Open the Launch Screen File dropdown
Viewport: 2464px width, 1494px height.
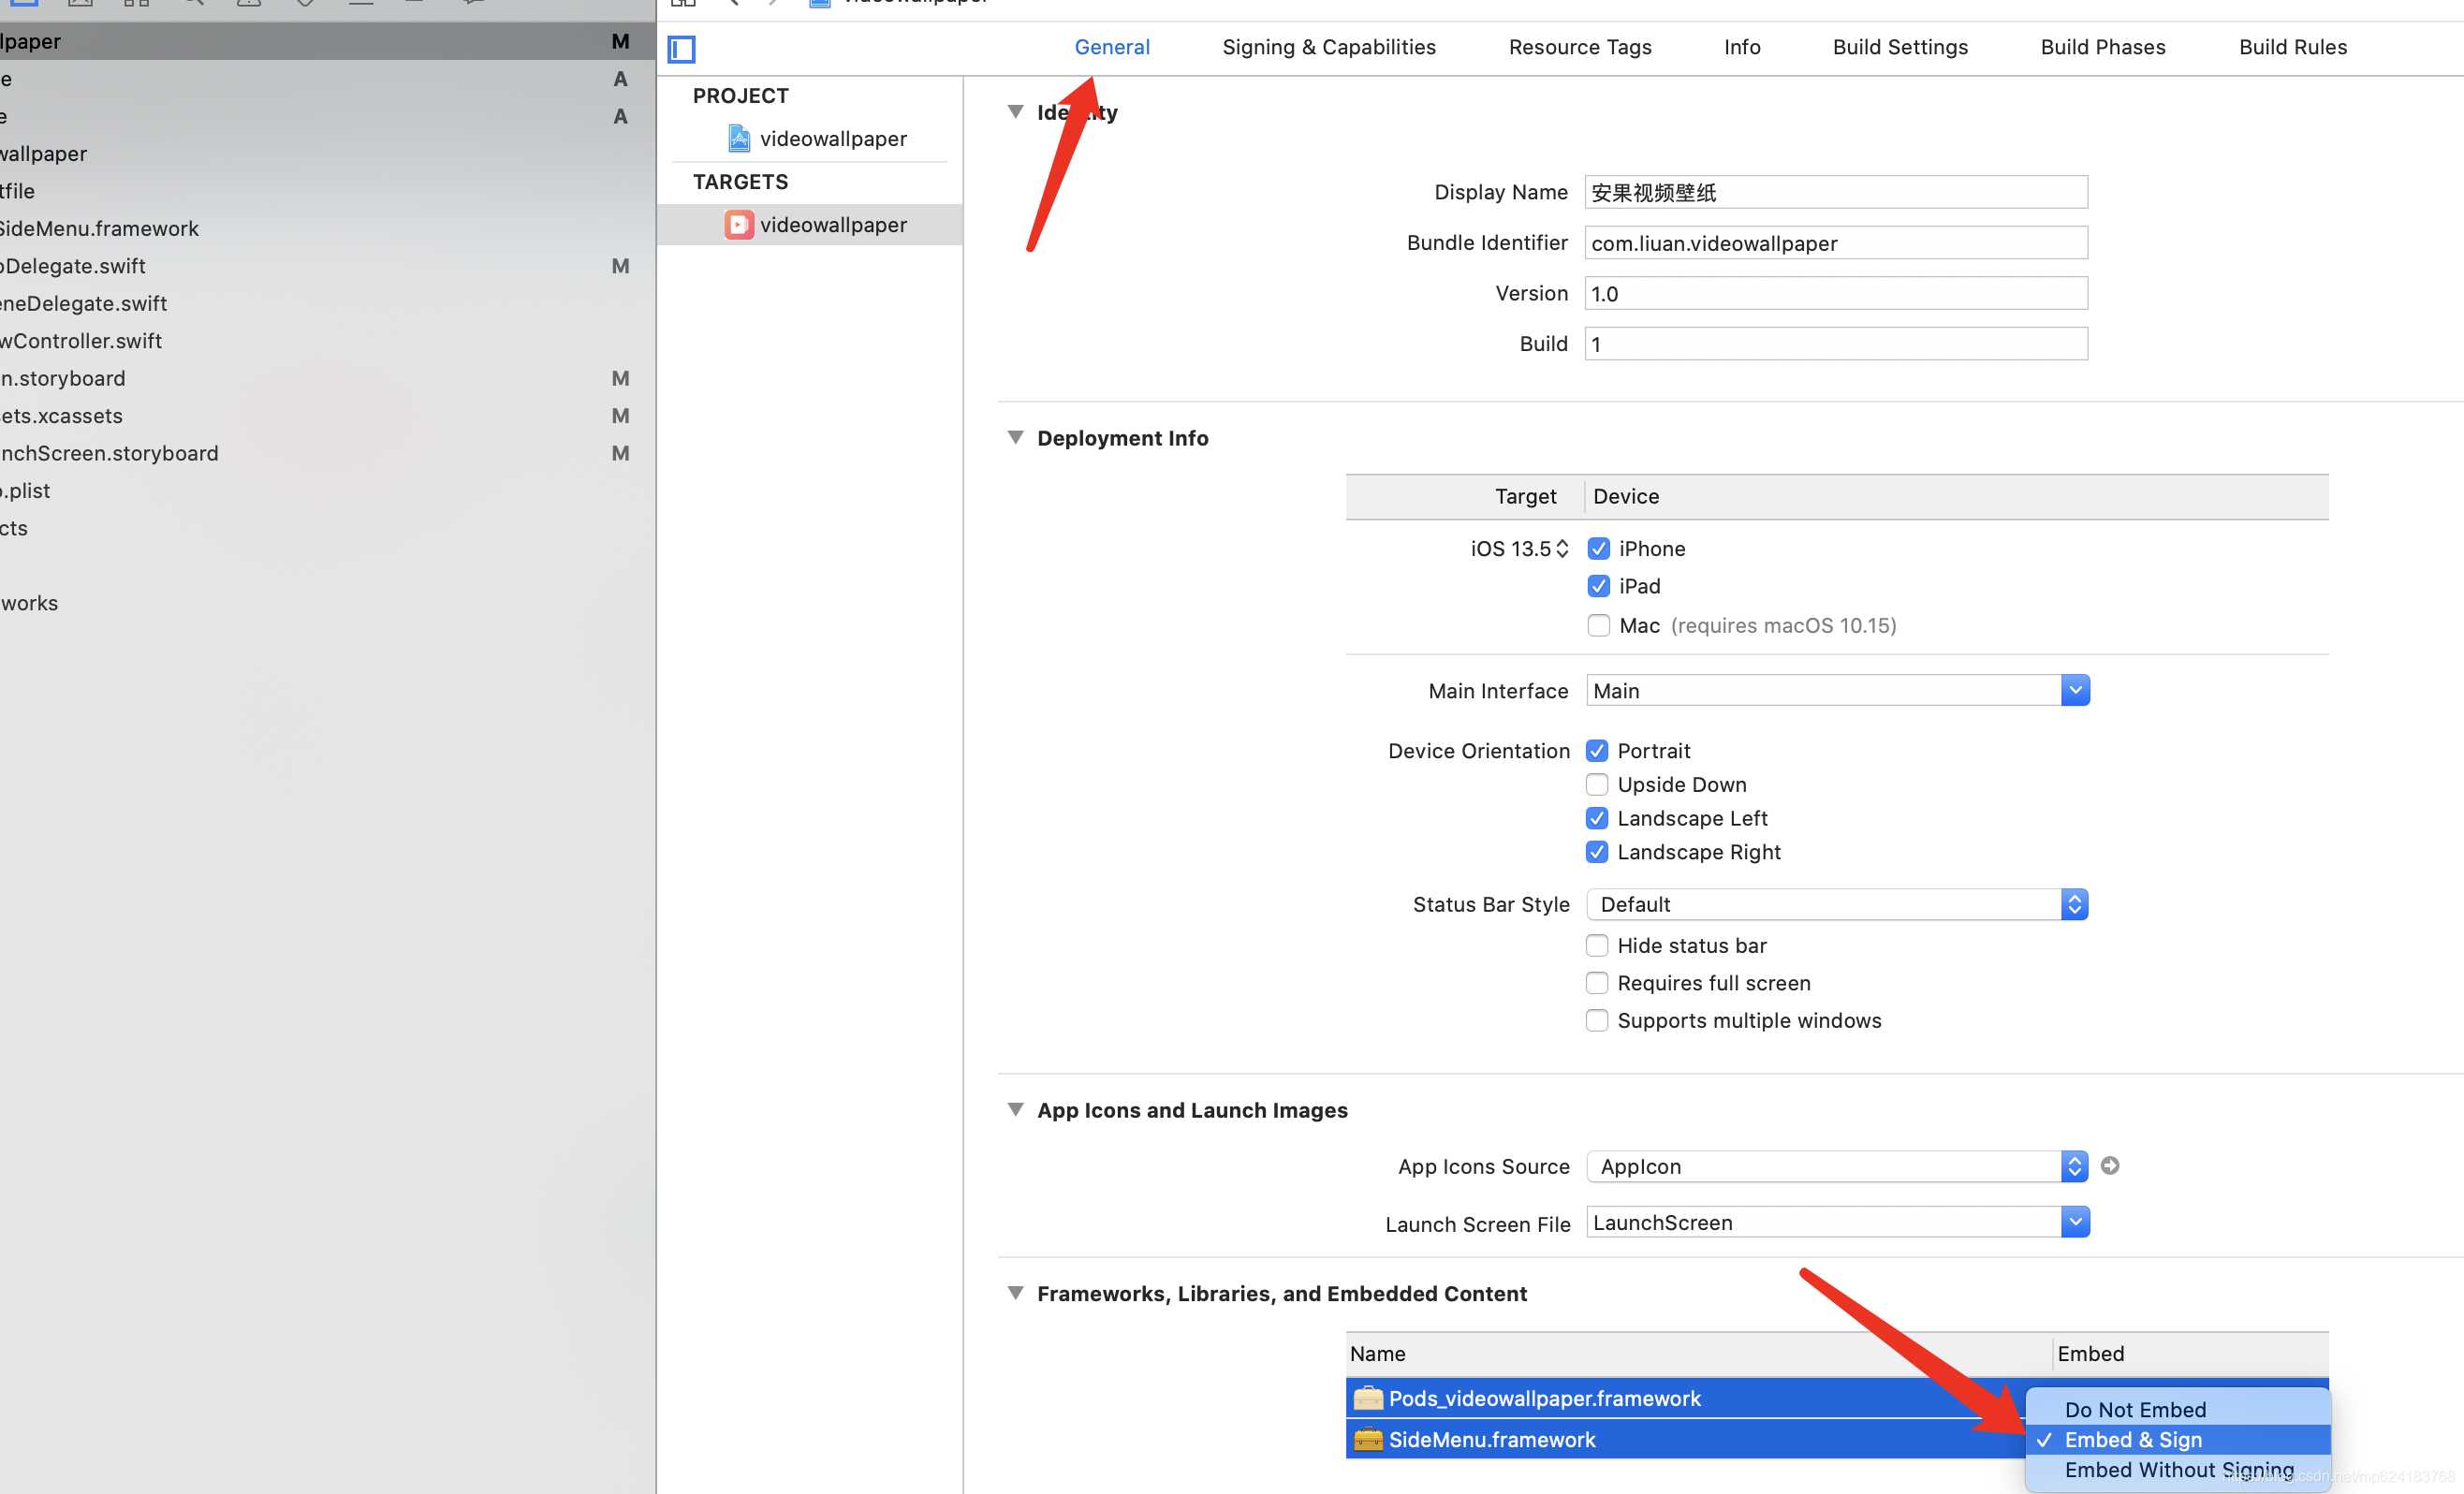[x=2075, y=1222]
